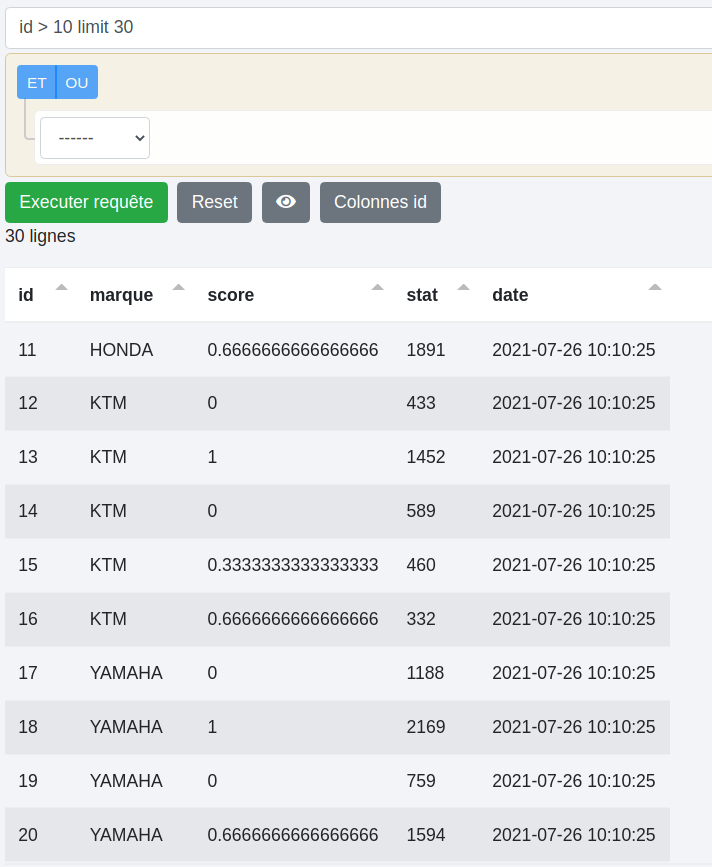Click the score column header
Image resolution: width=712 pixels, height=867 pixels.
(x=231, y=295)
